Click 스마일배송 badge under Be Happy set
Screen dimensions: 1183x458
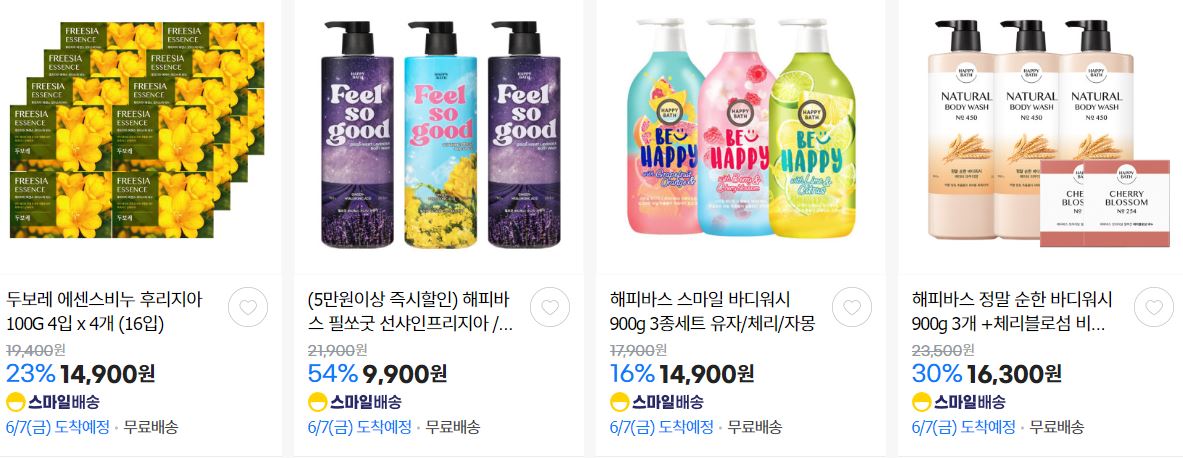click(656, 402)
